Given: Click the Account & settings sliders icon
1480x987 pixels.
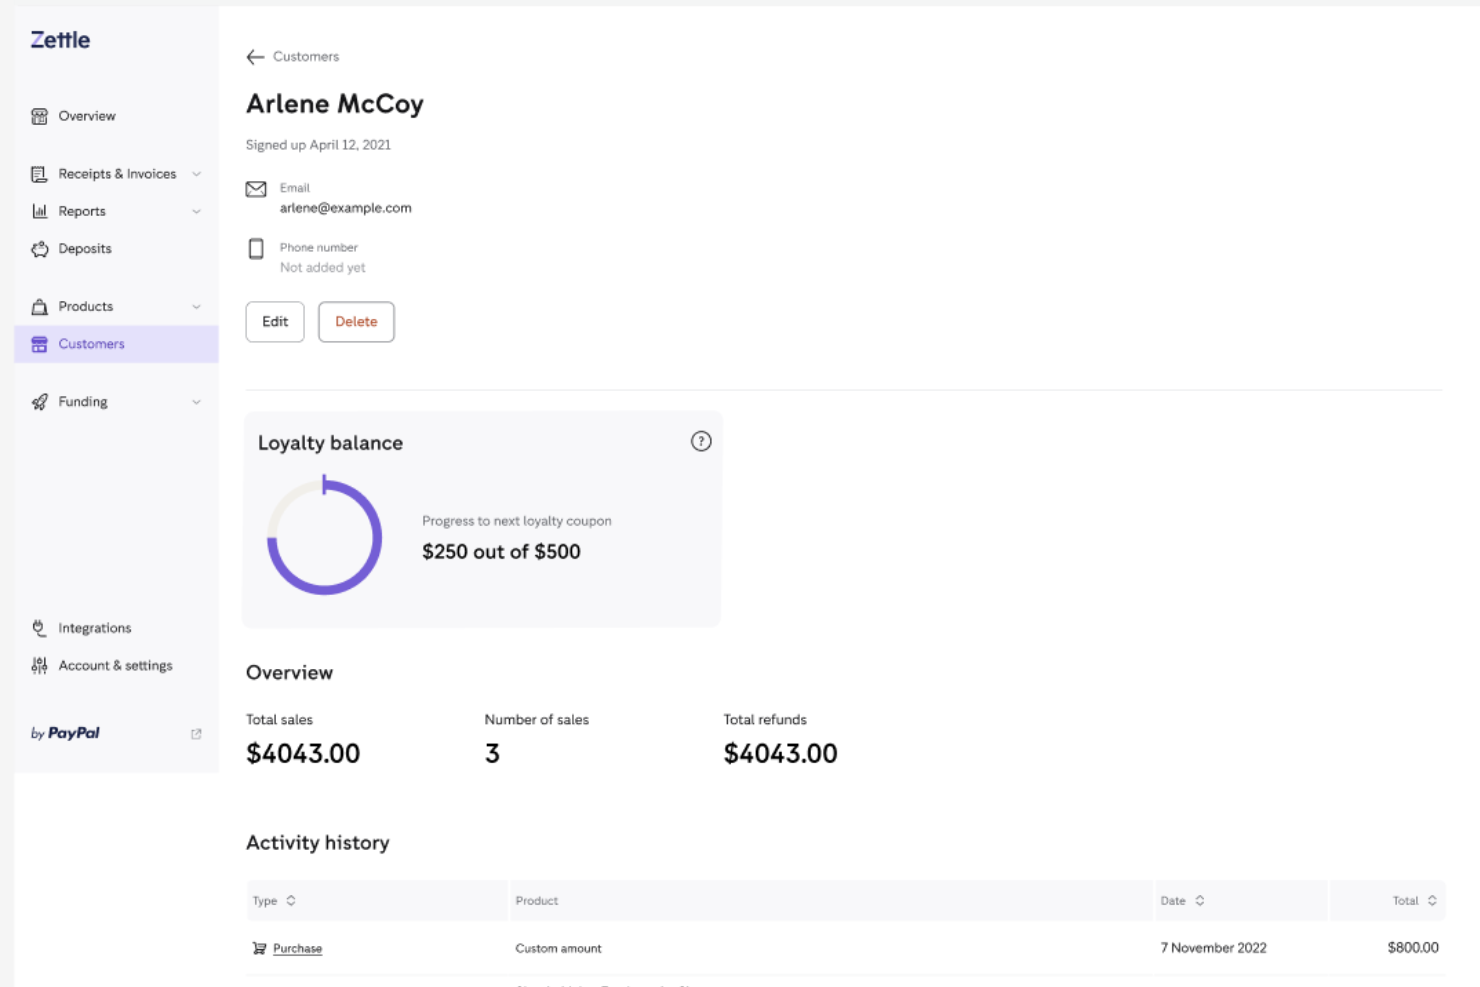Looking at the screenshot, I should pos(39,665).
